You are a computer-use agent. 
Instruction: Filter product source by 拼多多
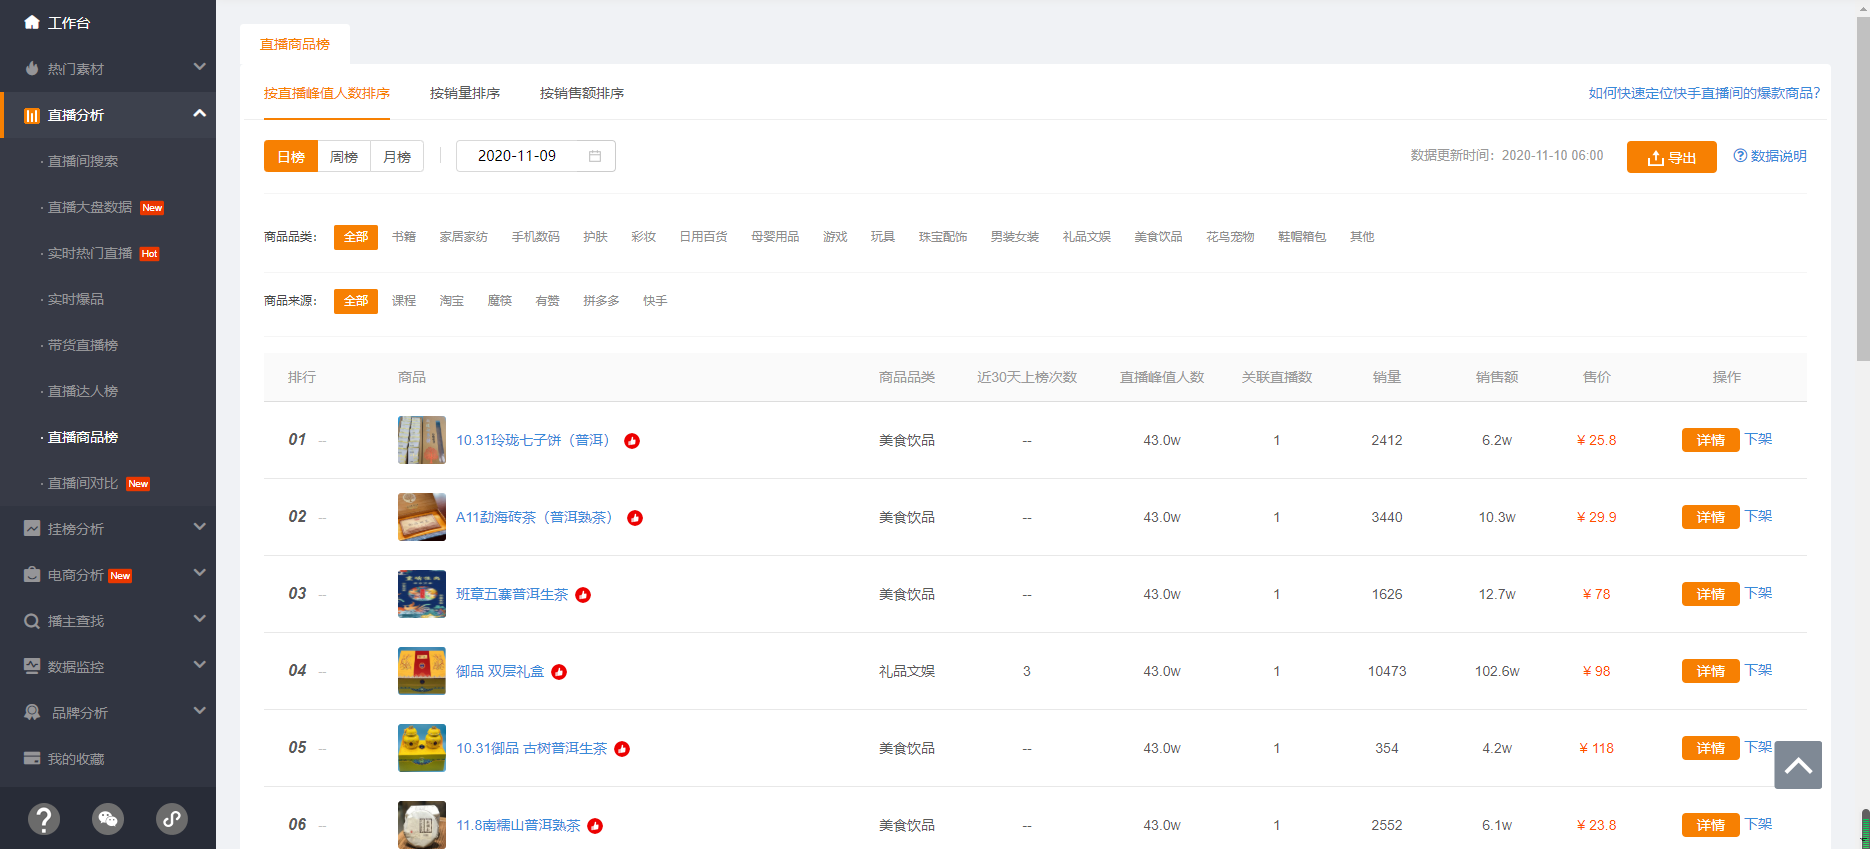tap(601, 301)
